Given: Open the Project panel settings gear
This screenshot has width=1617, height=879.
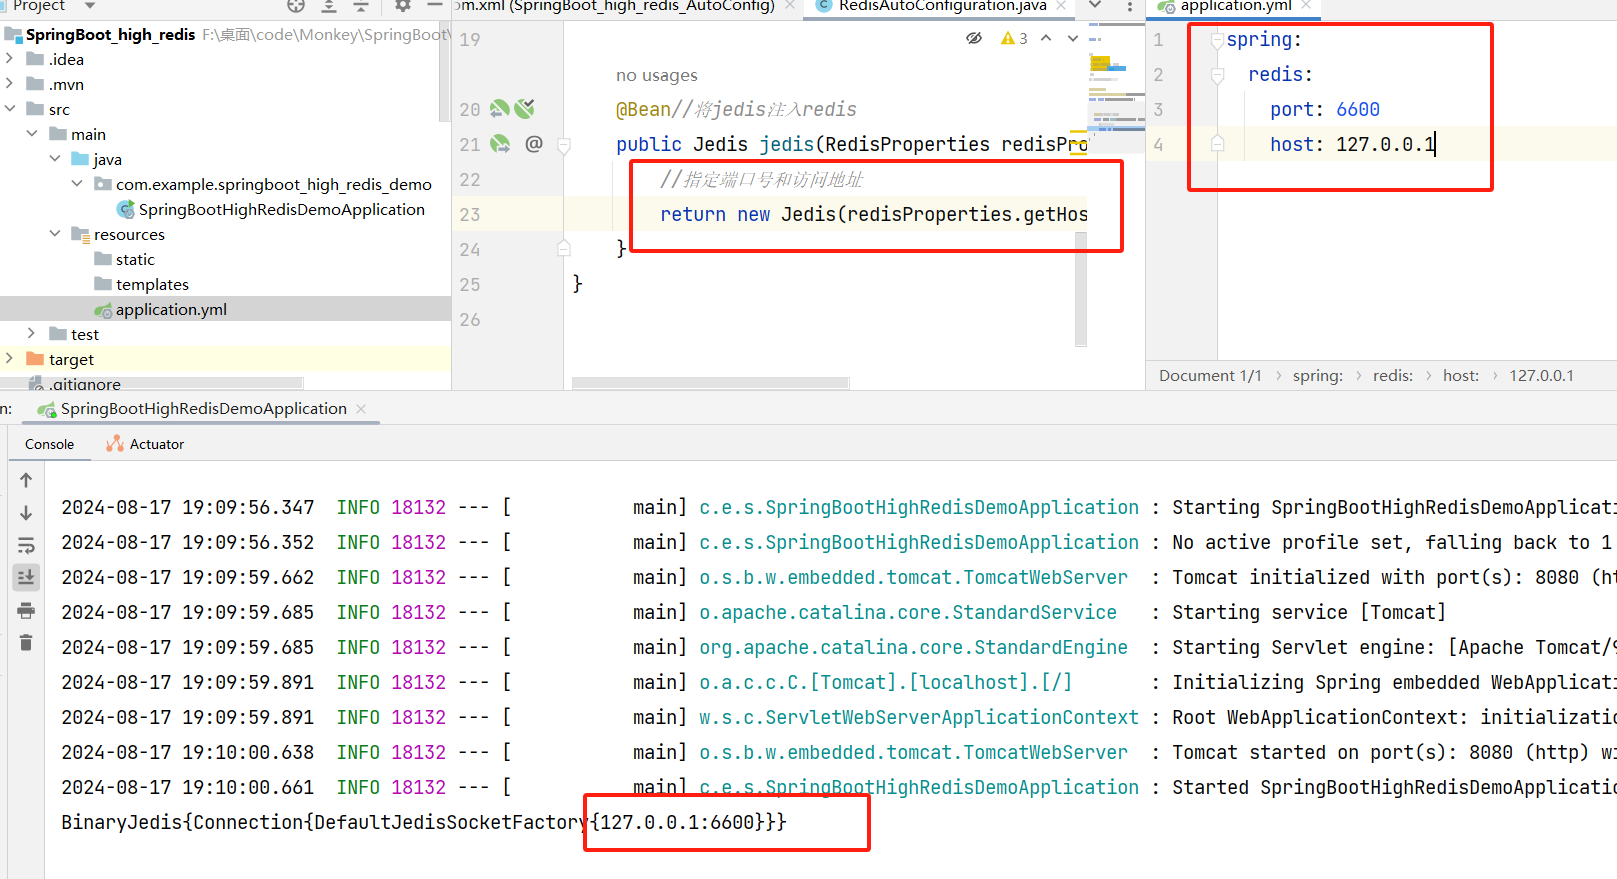Looking at the screenshot, I should pyautogui.click(x=403, y=6).
